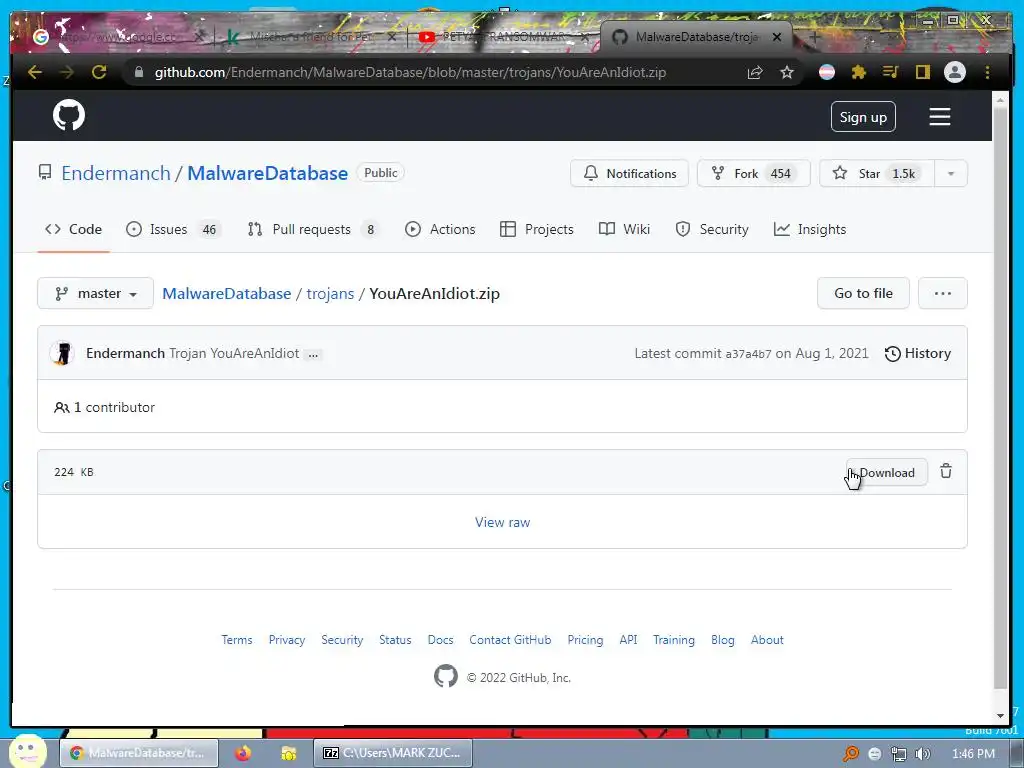Viewport: 1024px width, 768px height.
Task: Switch to the PETYA RANSOMWARE YouTube tab
Action: point(503,37)
